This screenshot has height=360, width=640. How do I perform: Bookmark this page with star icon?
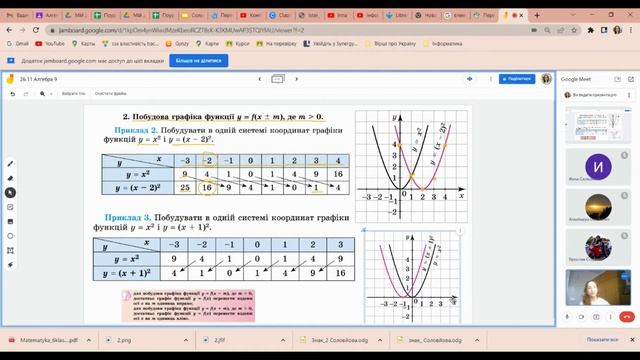(574, 30)
